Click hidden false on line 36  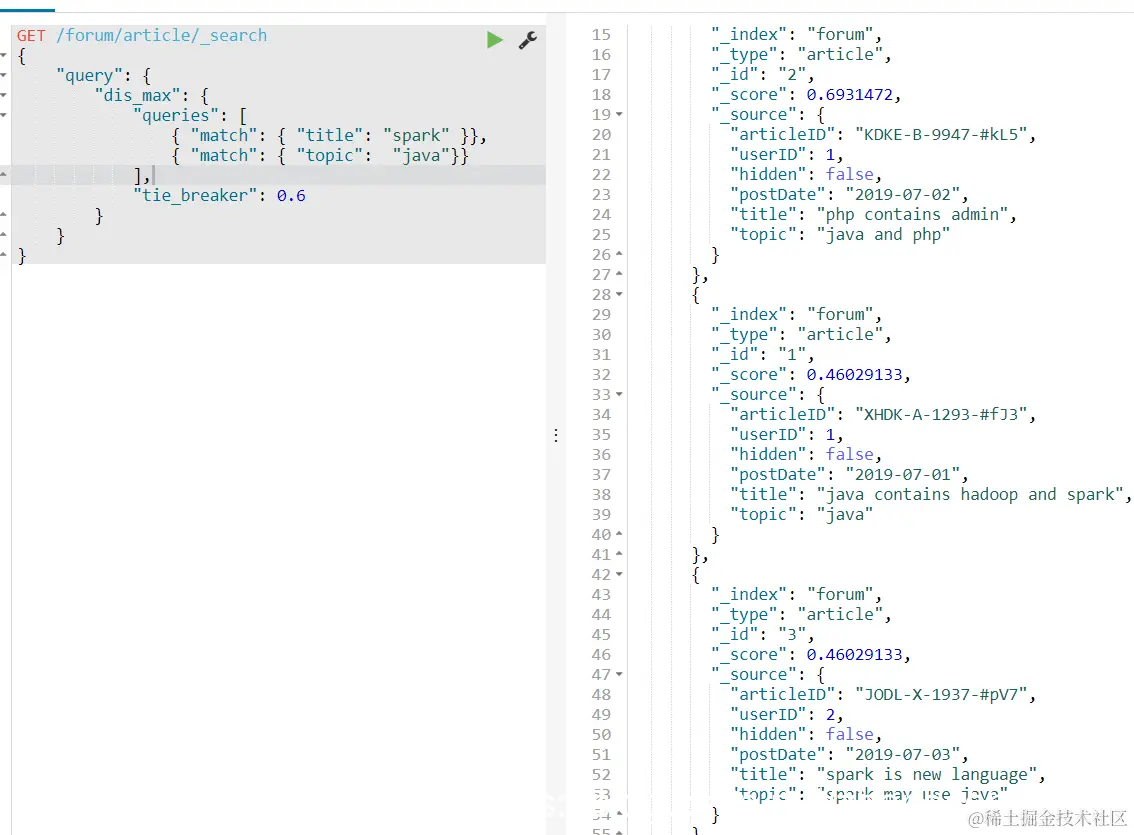(850, 454)
